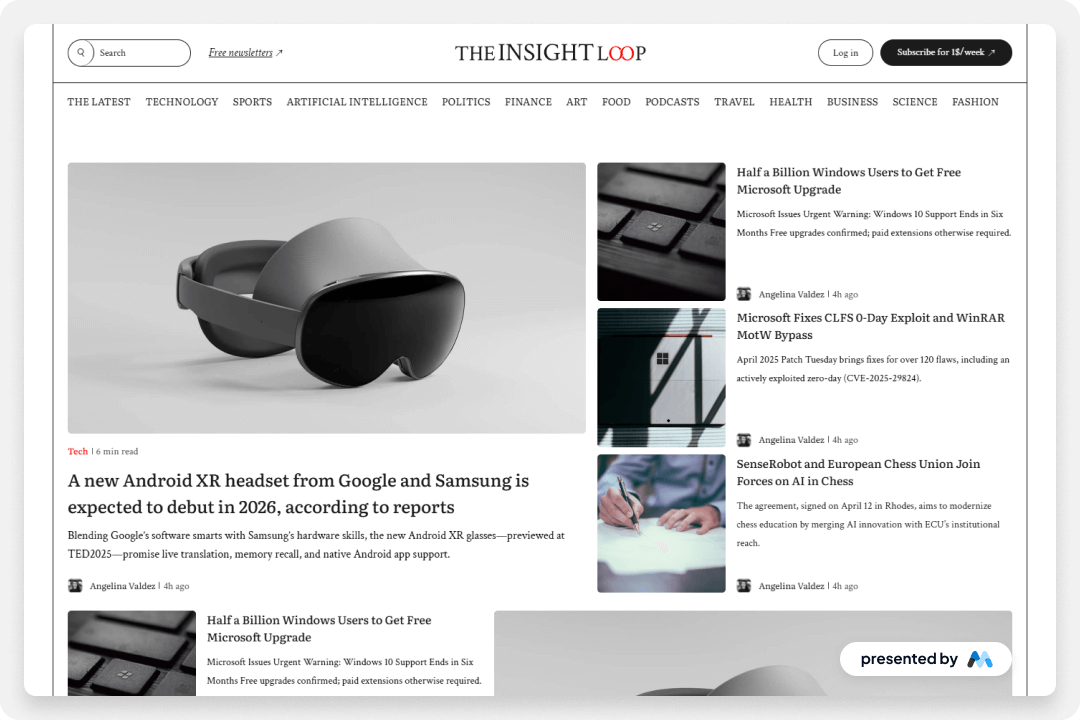1080x720 pixels.
Task: Open the Technology section
Action: pos(182,102)
